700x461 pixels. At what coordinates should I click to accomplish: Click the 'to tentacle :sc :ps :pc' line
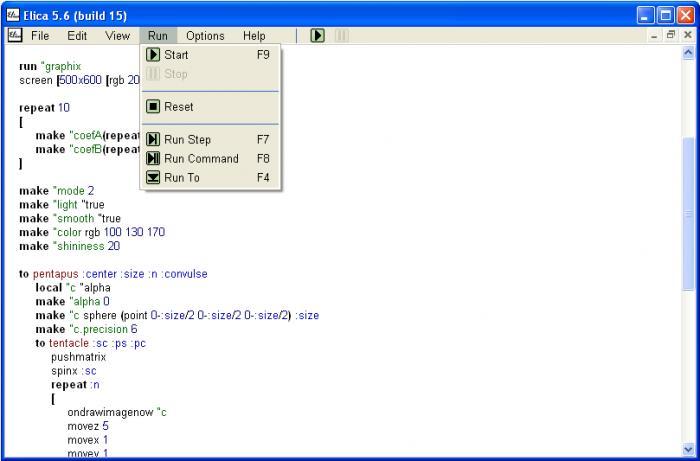(x=91, y=343)
